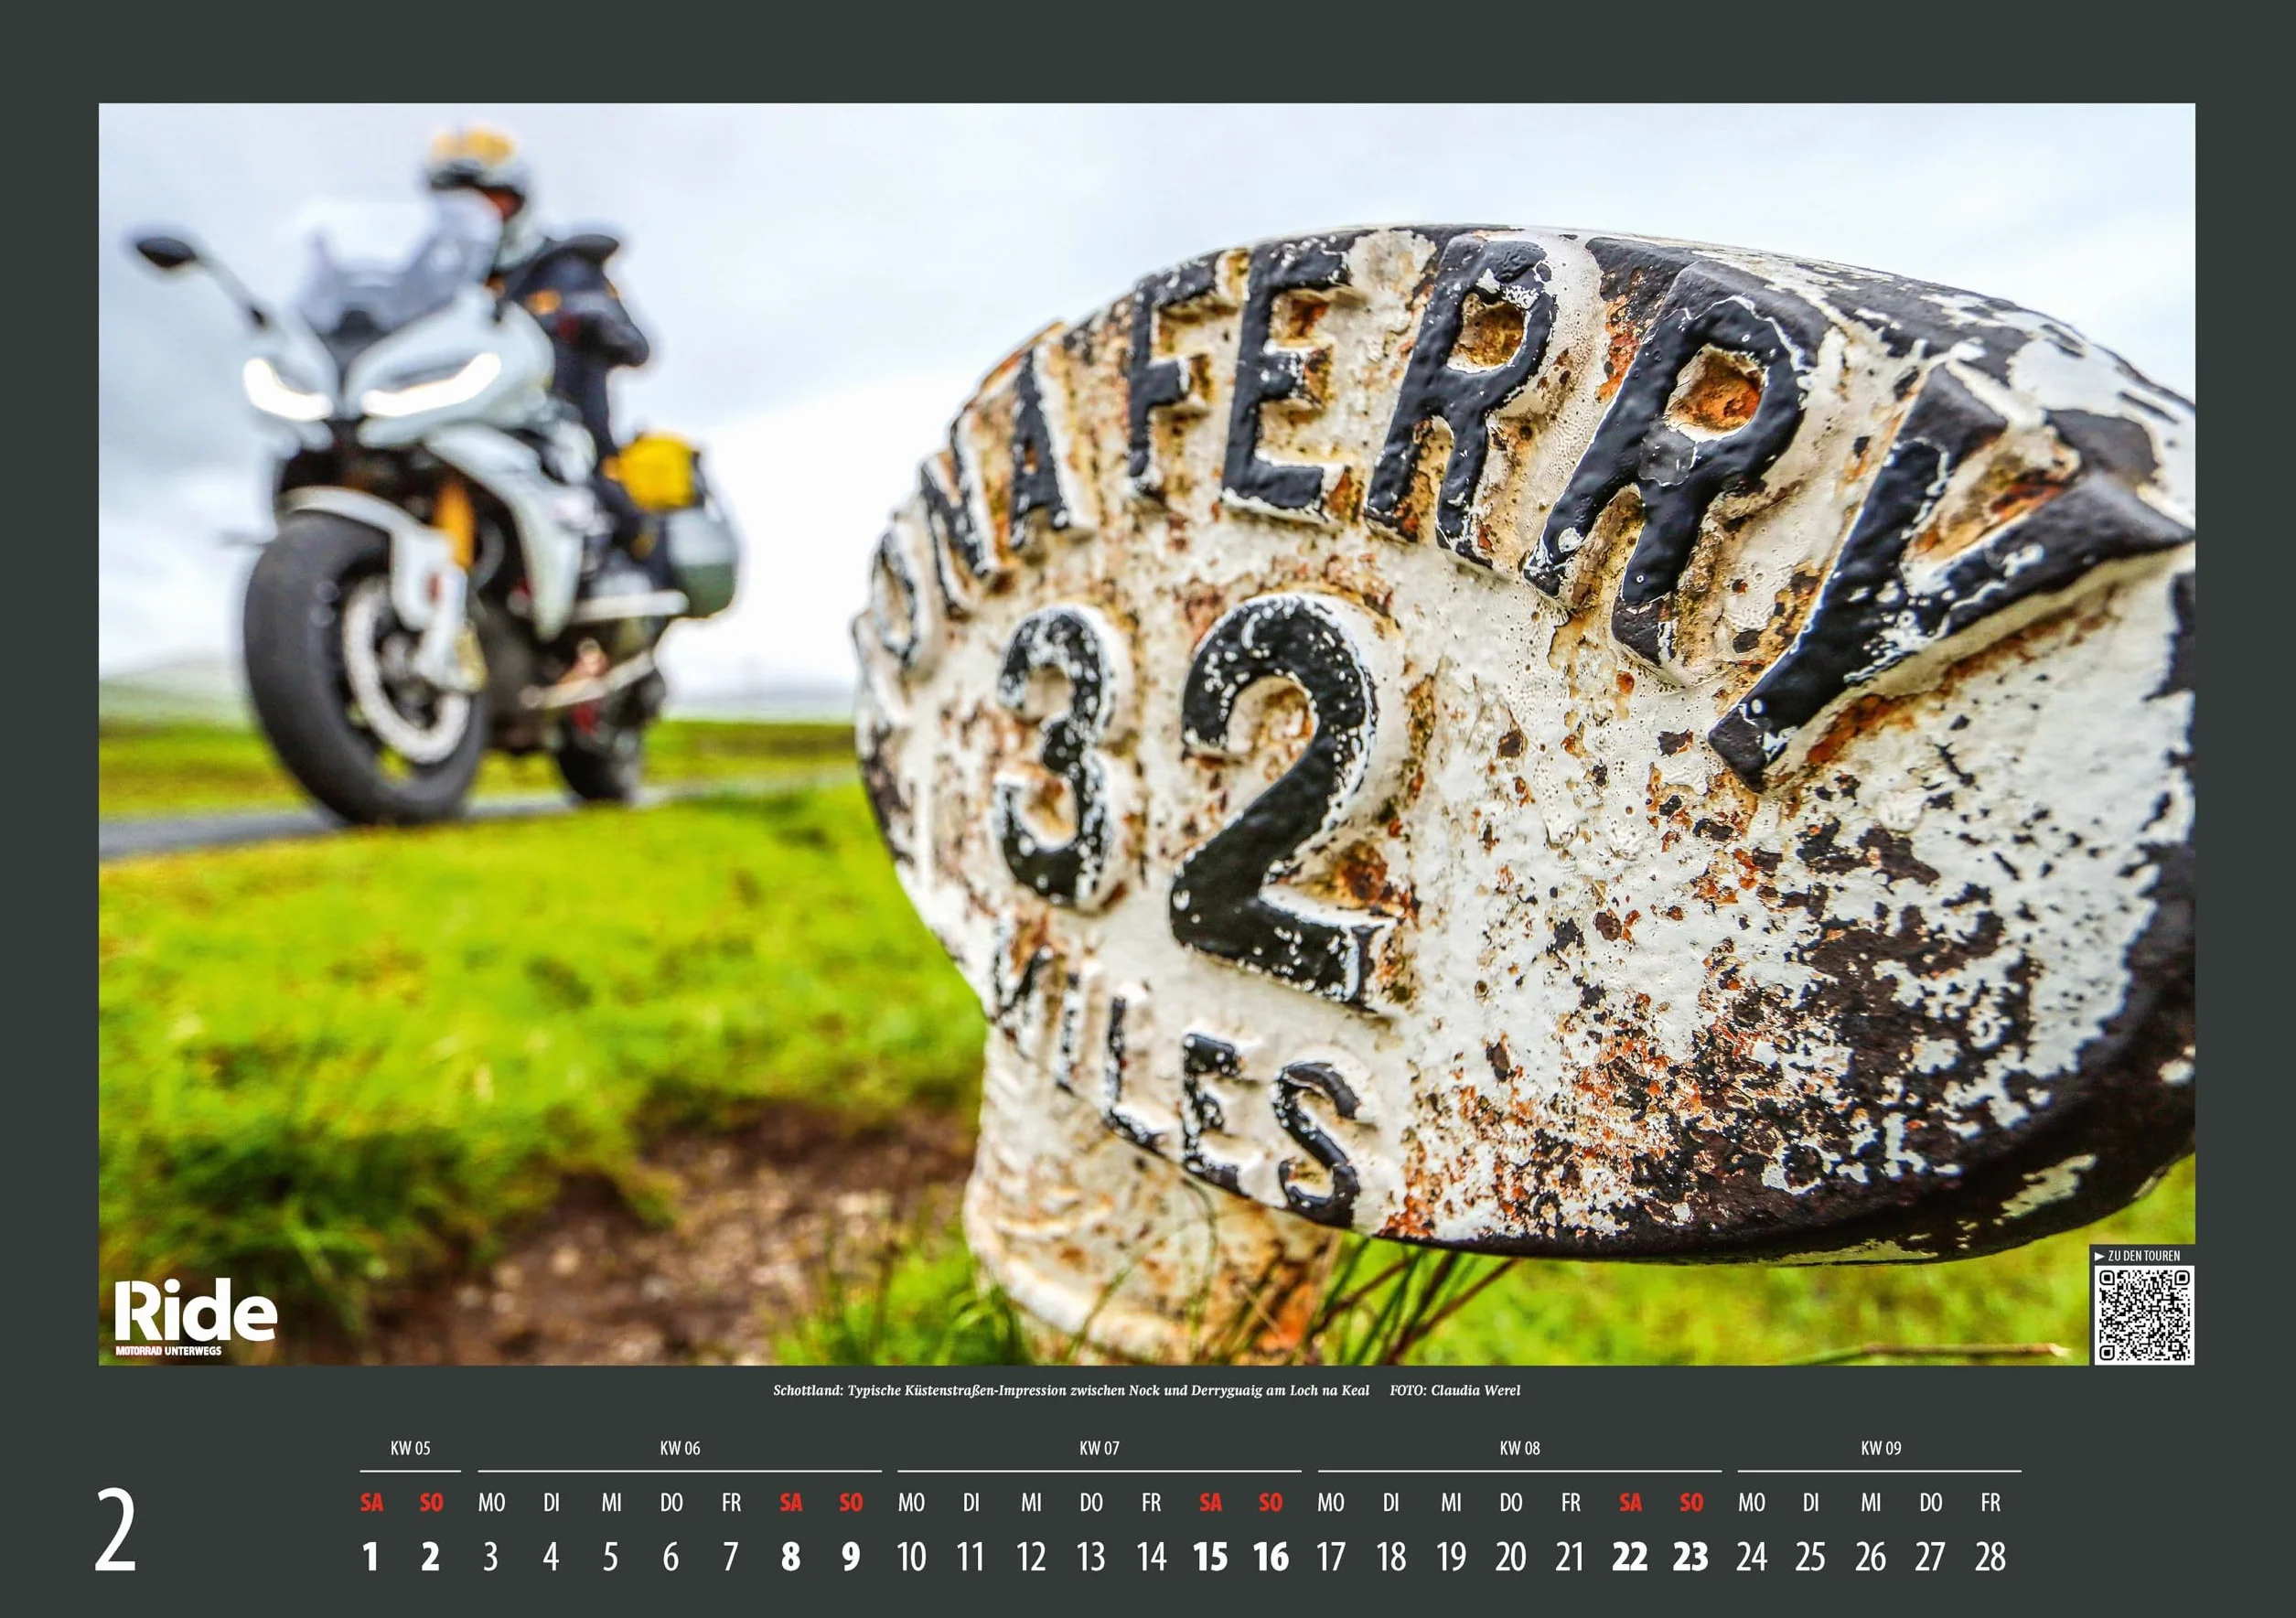Click date 25 in the calendar

click(1811, 1557)
